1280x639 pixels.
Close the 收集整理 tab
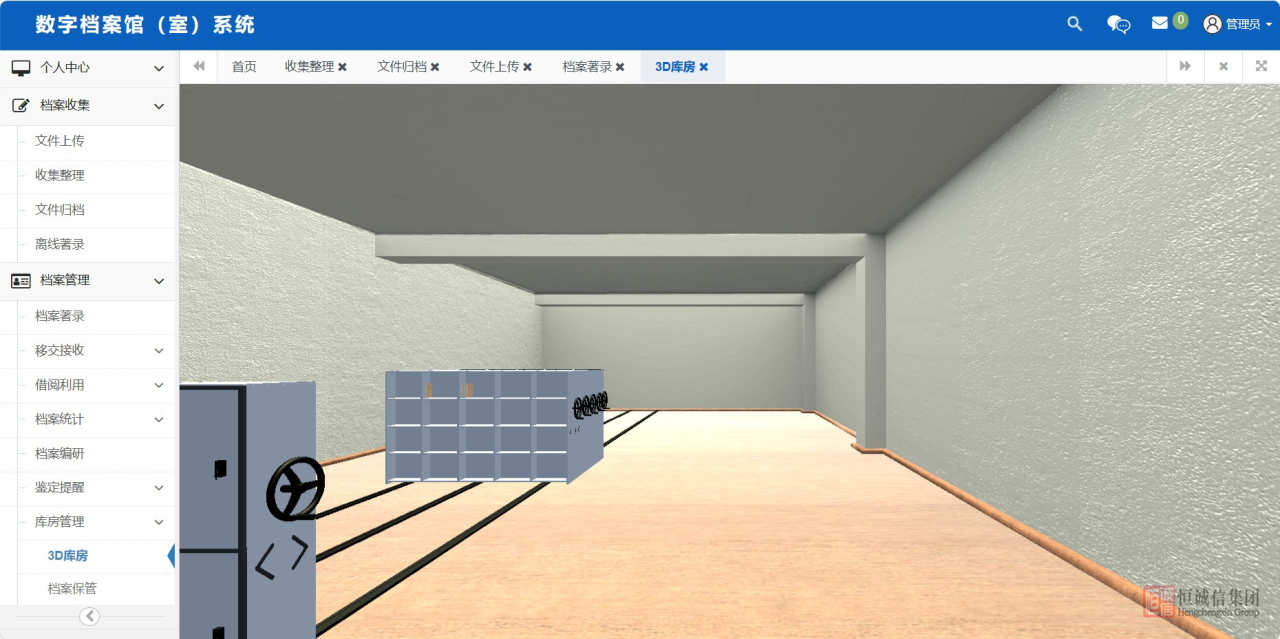coord(342,67)
